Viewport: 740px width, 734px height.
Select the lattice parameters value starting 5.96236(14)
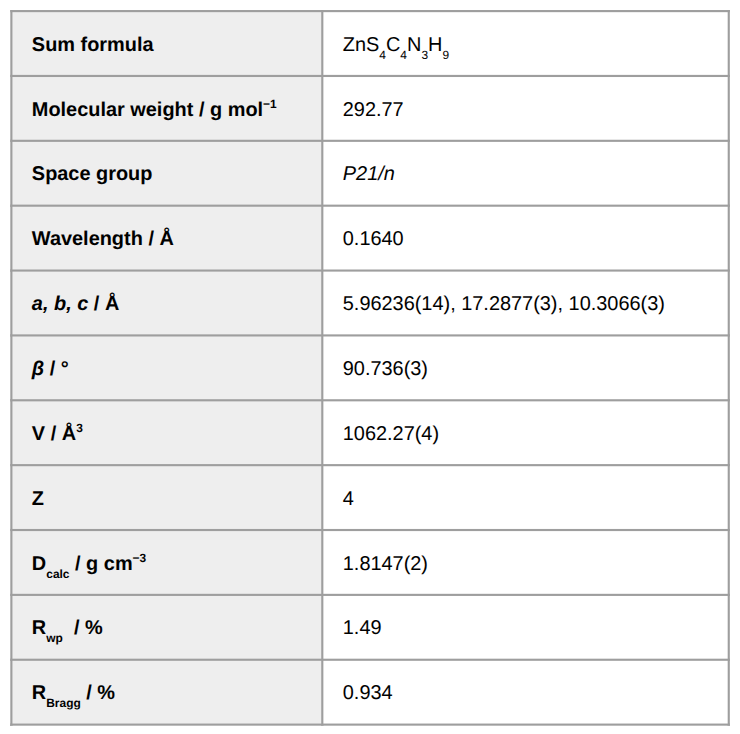pos(503,303)
